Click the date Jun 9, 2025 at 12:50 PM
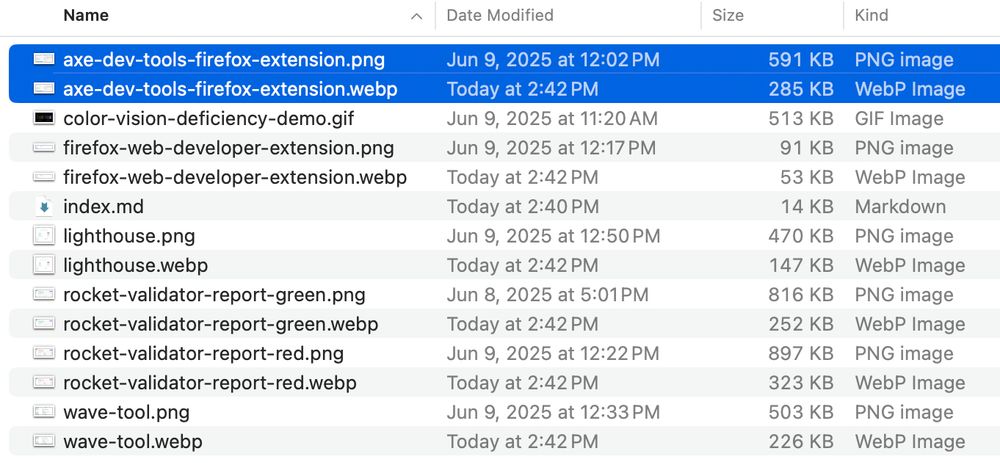The image size is (1000, 463). pos(553,235)
